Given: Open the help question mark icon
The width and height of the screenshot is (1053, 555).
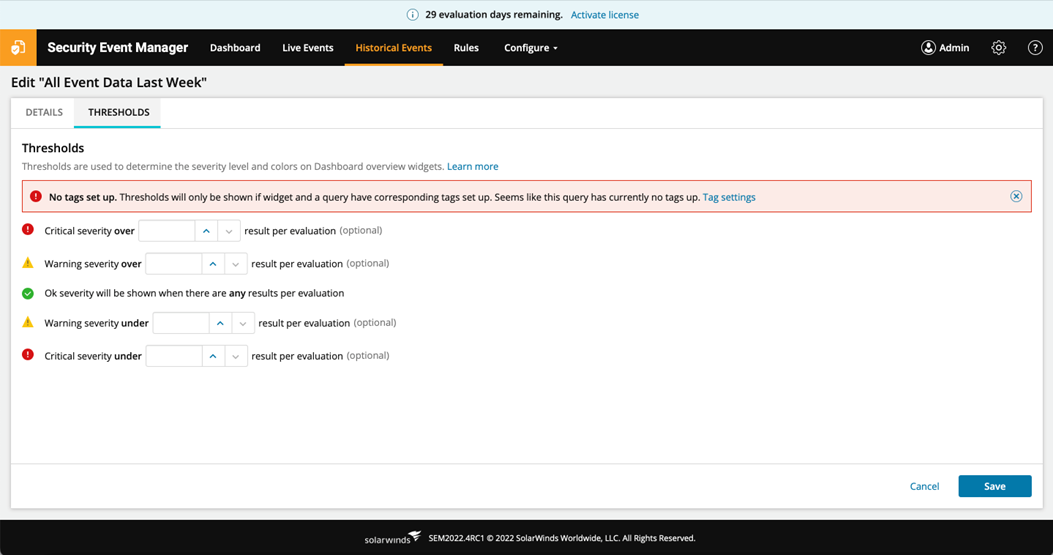Looking at the screenshot, I should click(x=1035, y=48).
